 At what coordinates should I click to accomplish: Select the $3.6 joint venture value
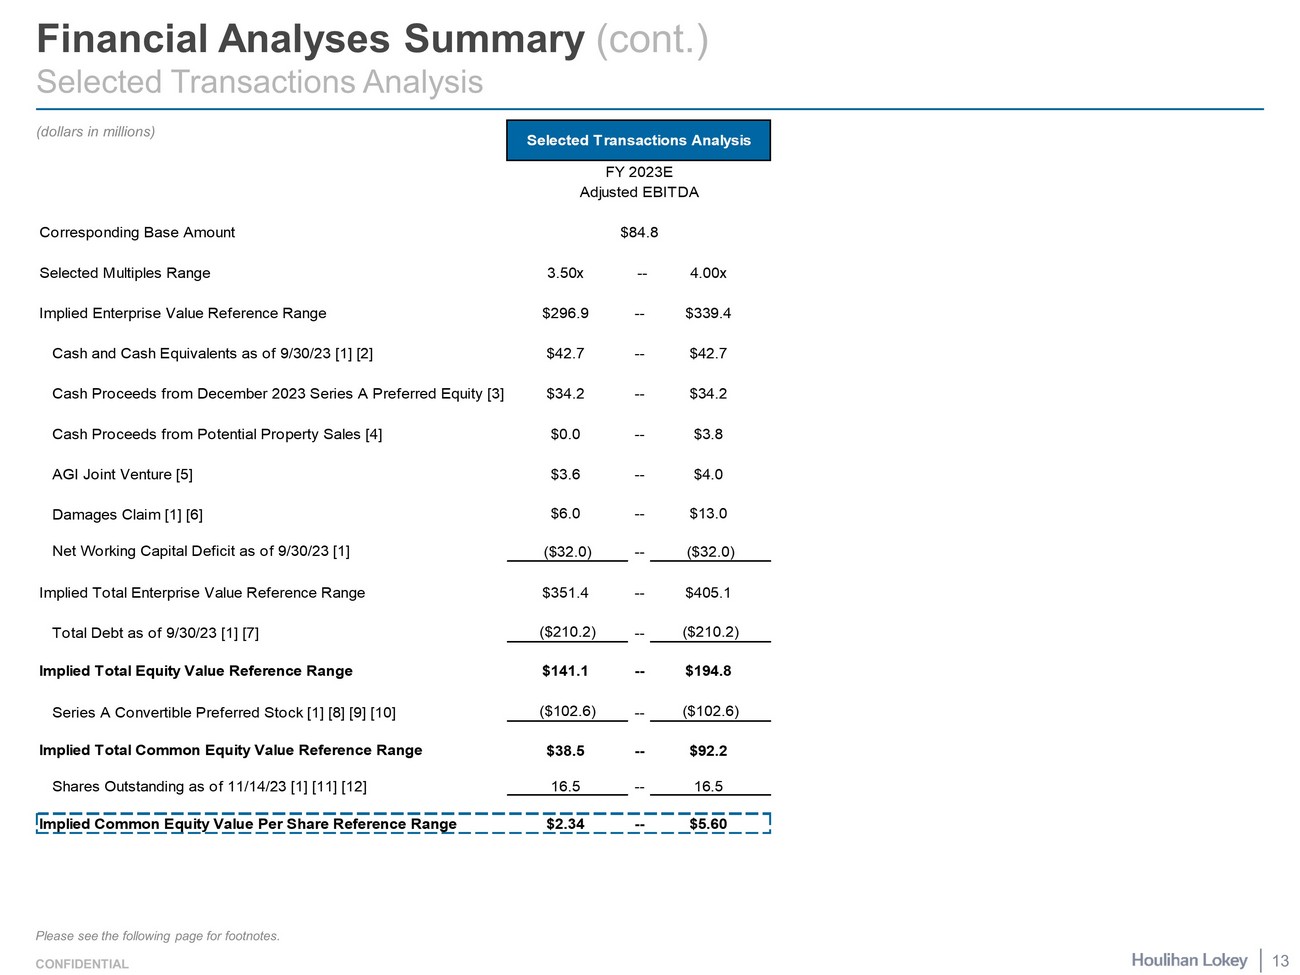[x=565, y=474]
